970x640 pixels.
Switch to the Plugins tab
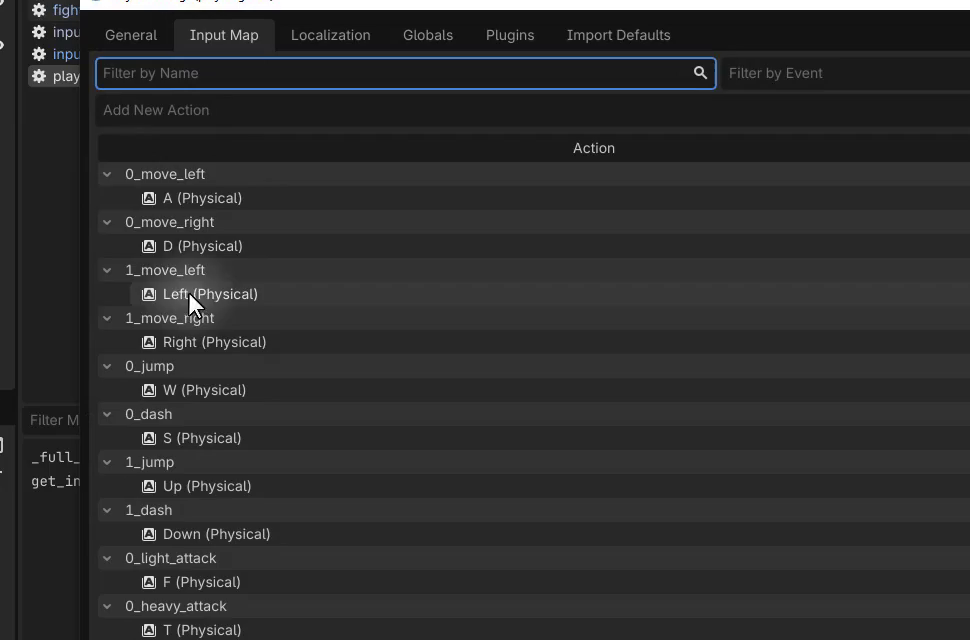pos(510,35)
